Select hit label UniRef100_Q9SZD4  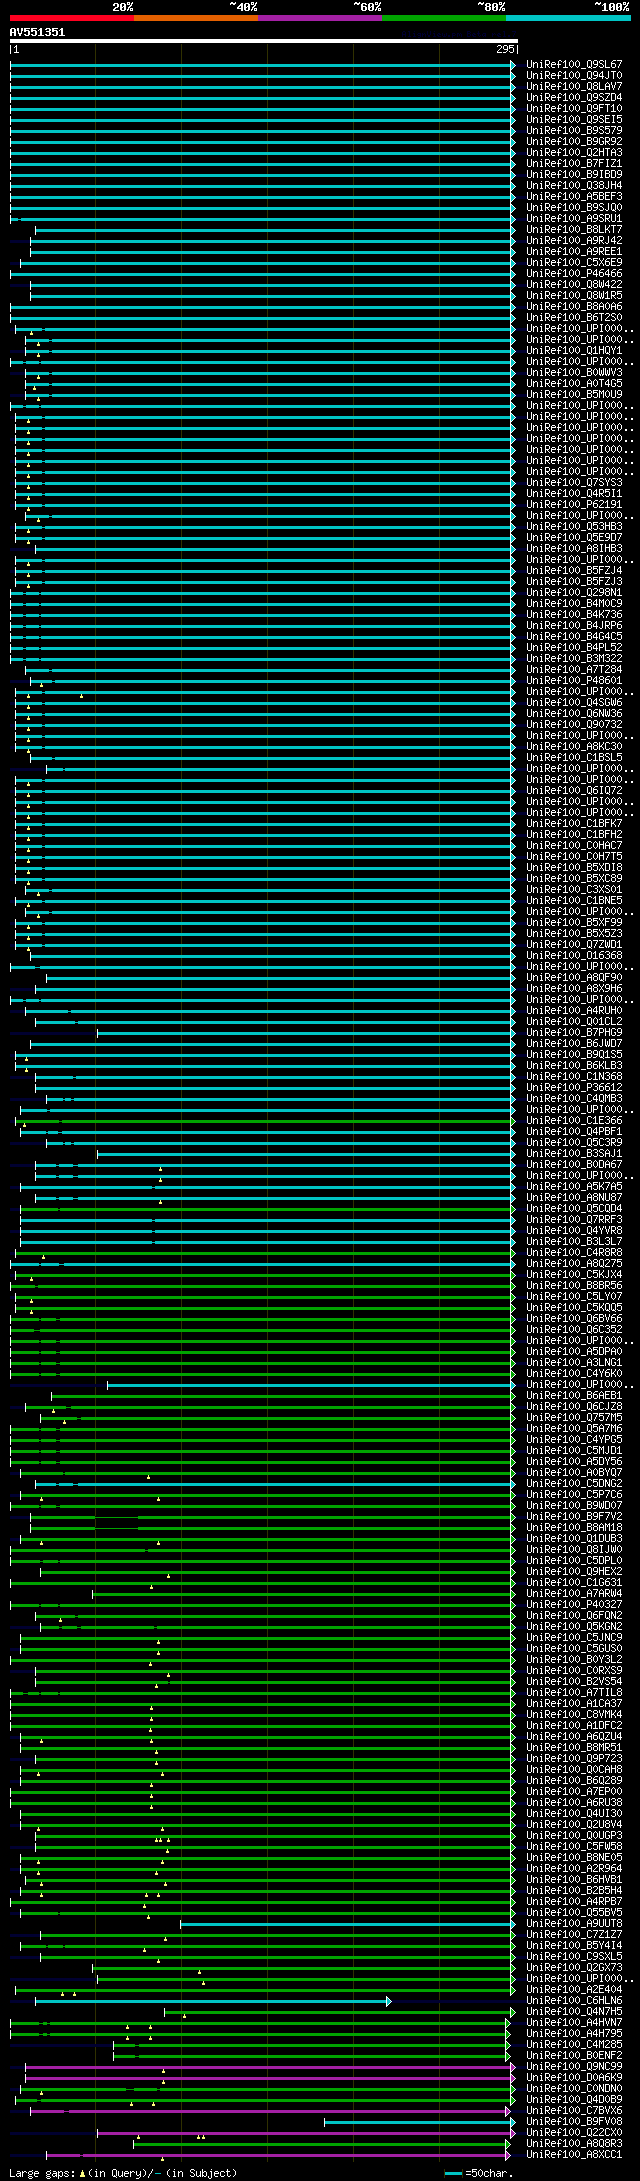point(574,98)
